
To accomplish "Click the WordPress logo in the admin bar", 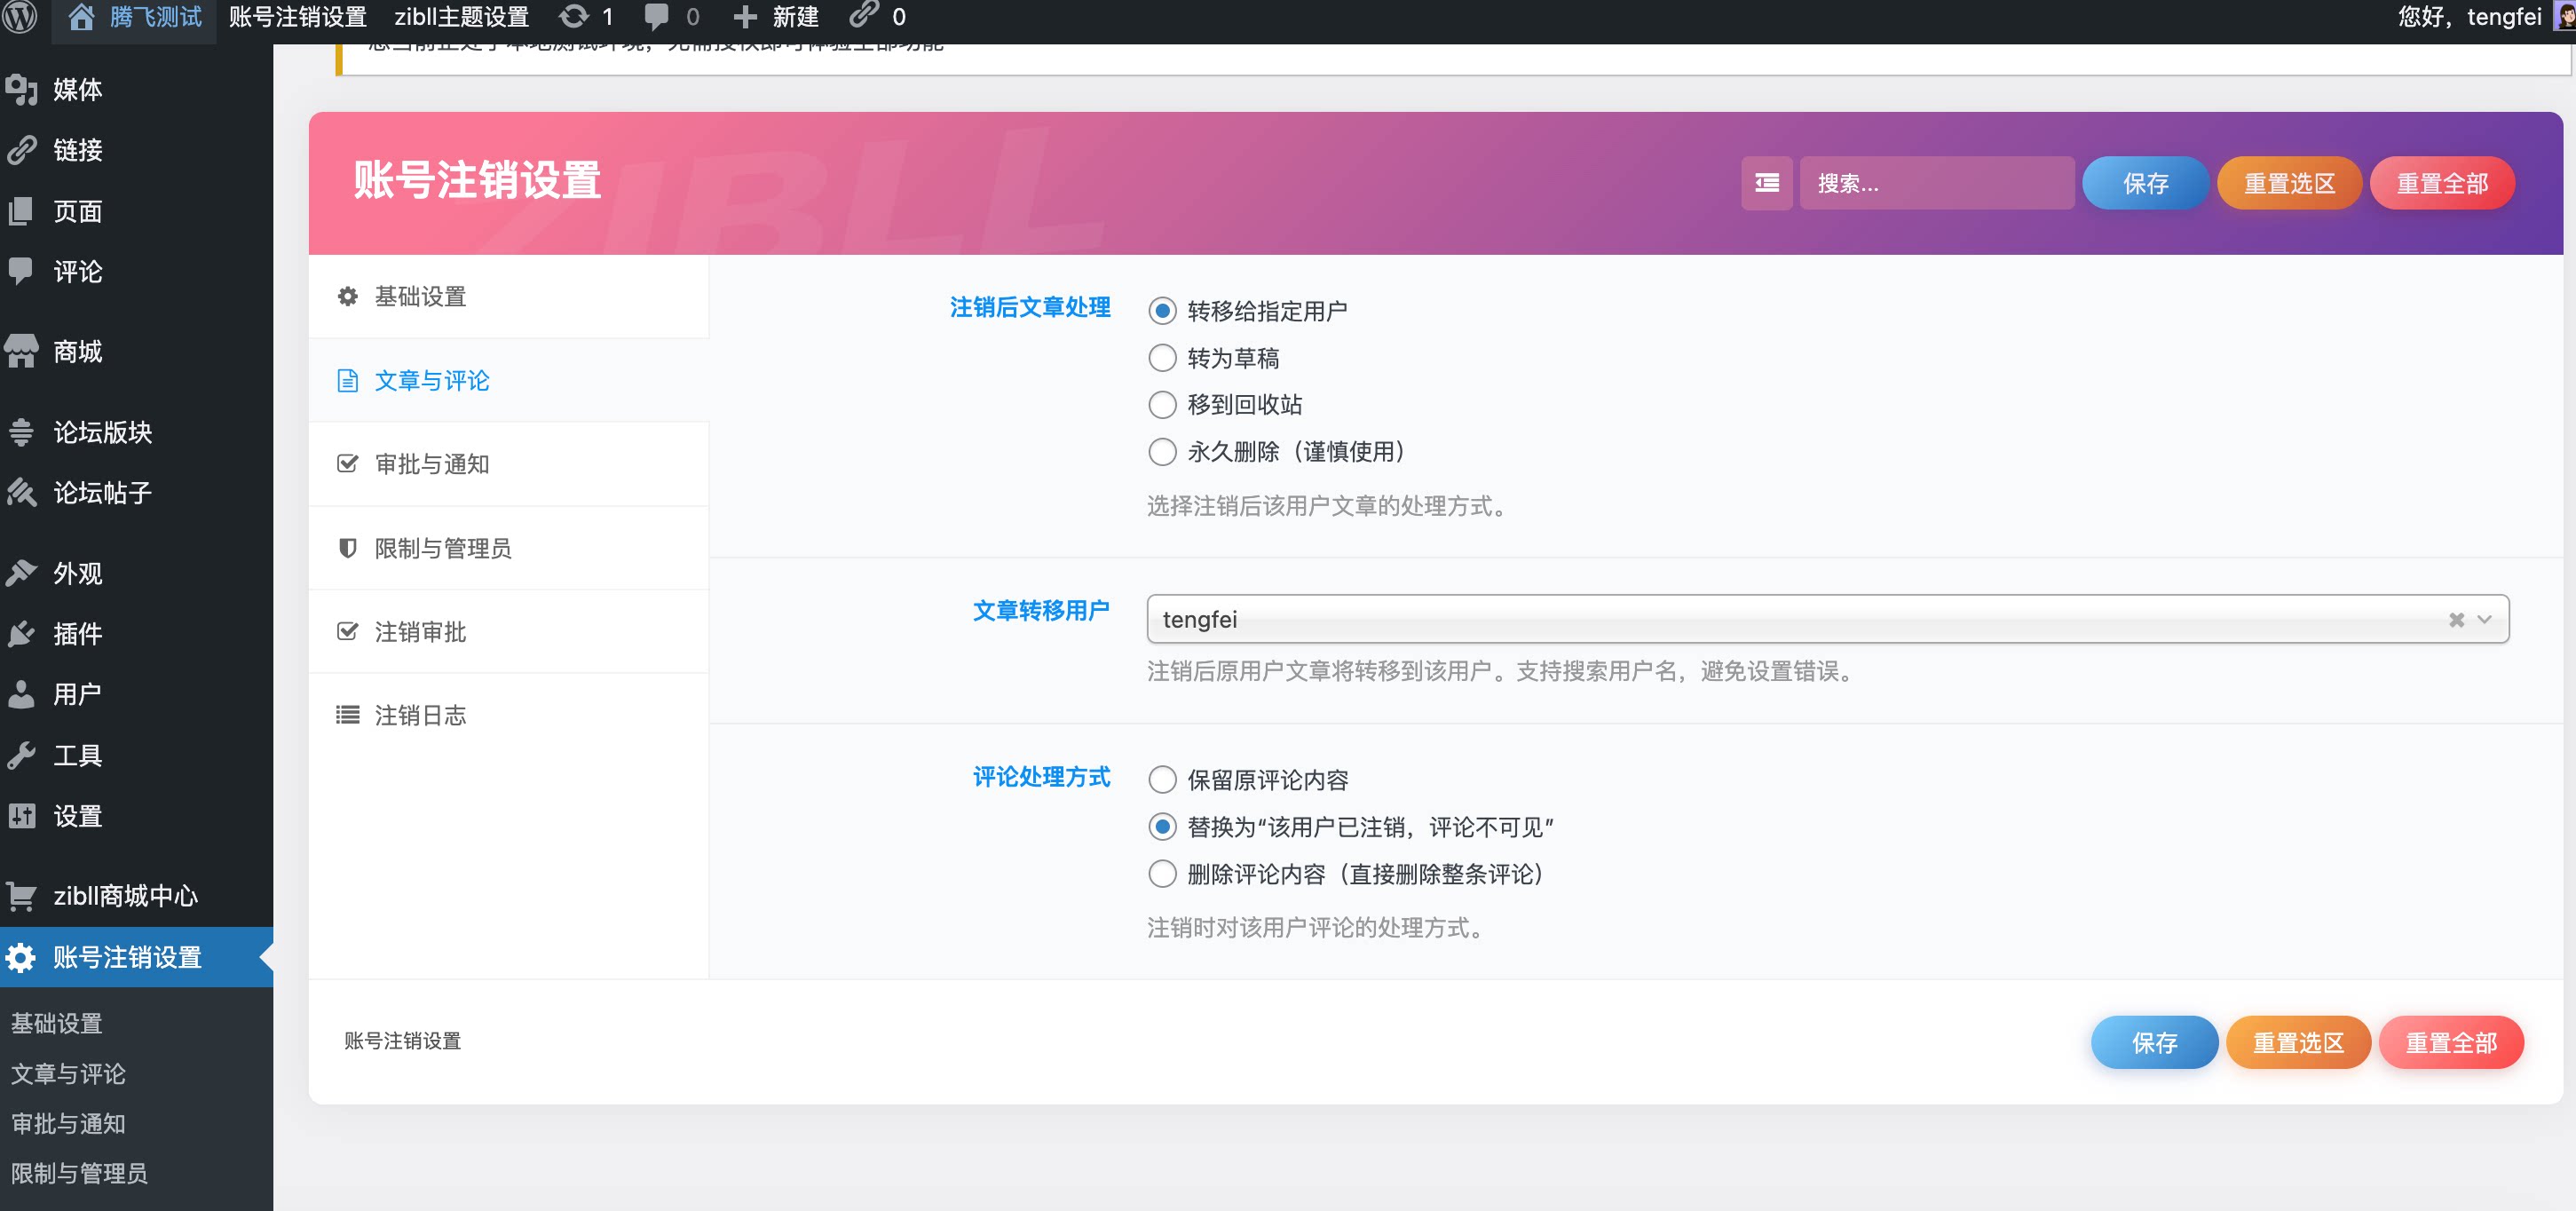I will 21,17.
